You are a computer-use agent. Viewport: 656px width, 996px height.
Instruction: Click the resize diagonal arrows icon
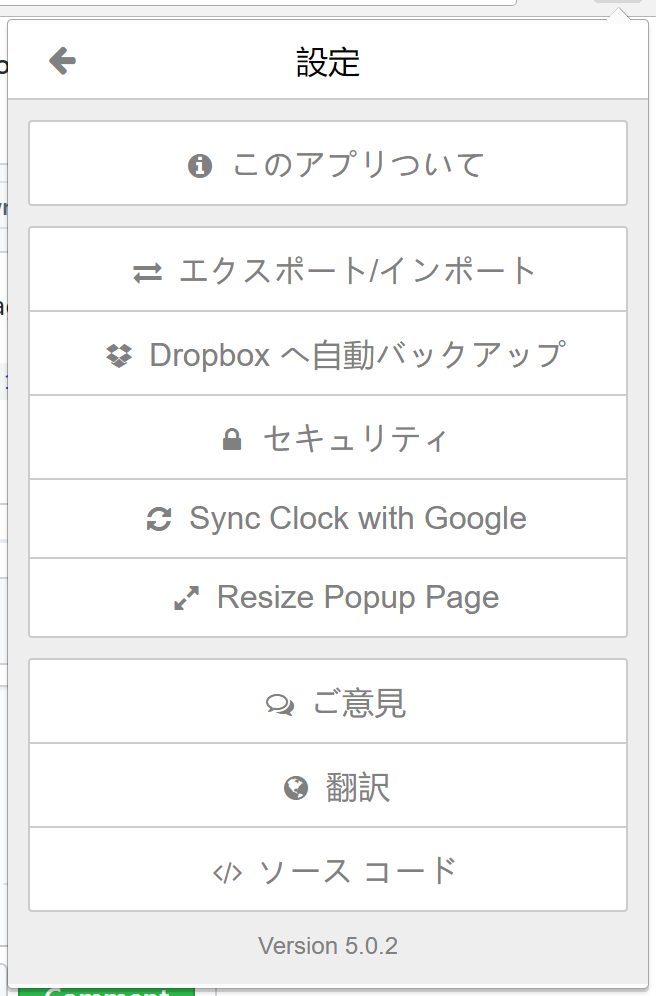pos(186,598)
